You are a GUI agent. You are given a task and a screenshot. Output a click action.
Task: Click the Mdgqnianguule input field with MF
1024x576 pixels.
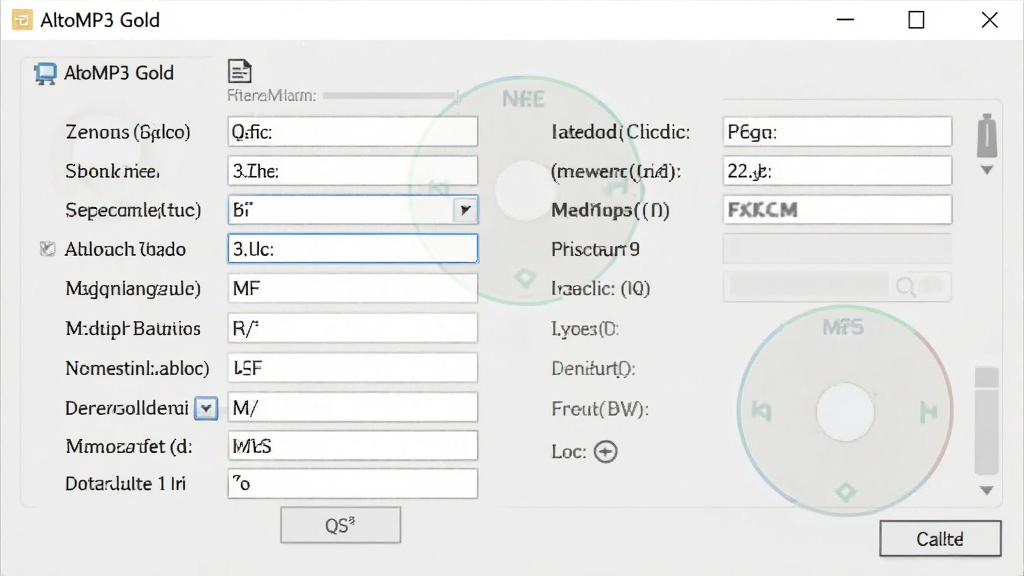pos(353,288)
